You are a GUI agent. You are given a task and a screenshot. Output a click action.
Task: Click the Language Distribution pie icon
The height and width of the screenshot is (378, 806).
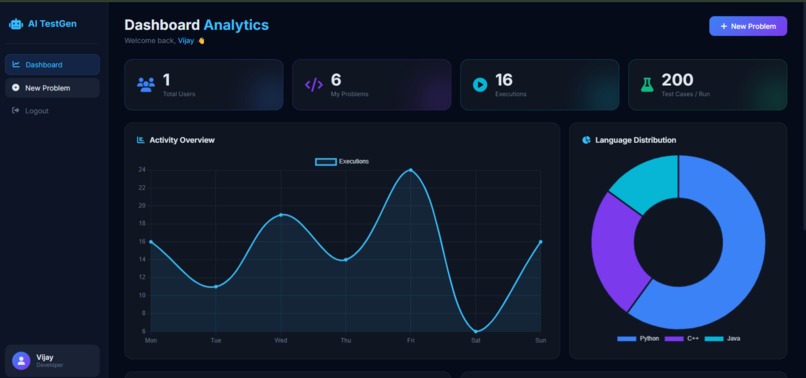(x=586, y=140)
